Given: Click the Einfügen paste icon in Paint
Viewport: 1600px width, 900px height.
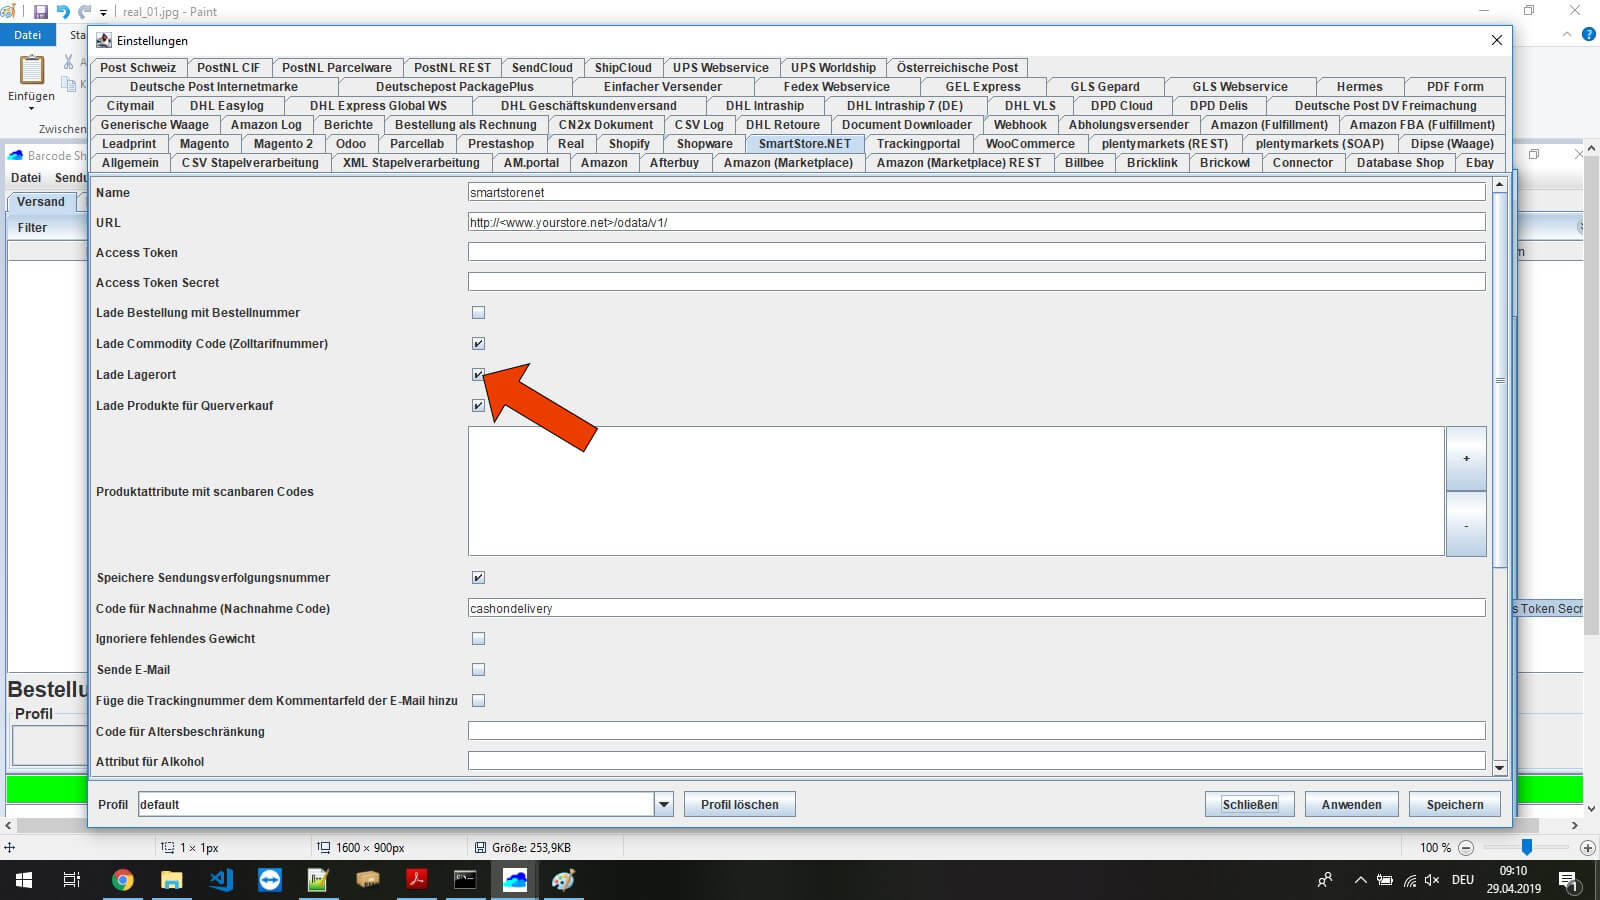Looking at the screenshot, I should click(32, 70).
